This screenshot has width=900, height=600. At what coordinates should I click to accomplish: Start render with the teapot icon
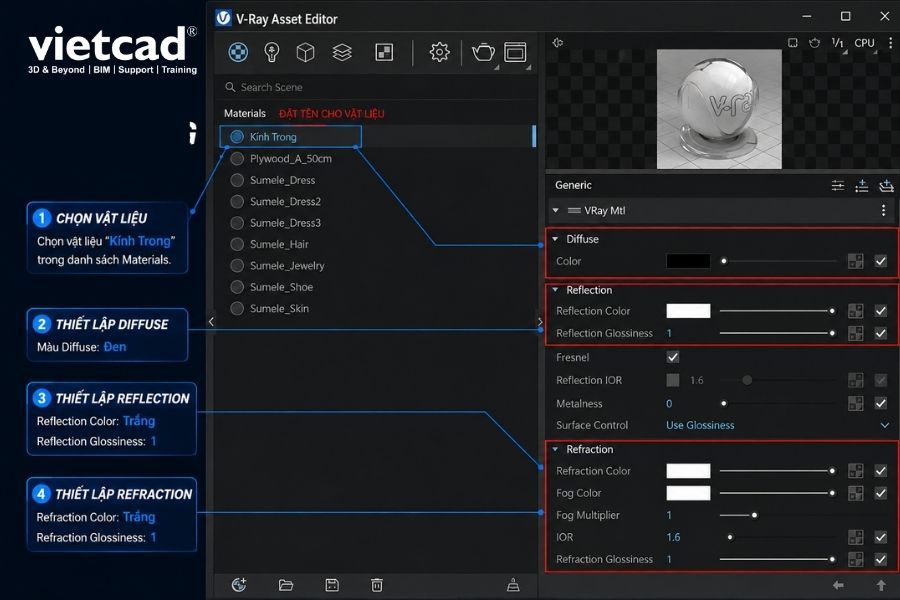coord(483,52)
